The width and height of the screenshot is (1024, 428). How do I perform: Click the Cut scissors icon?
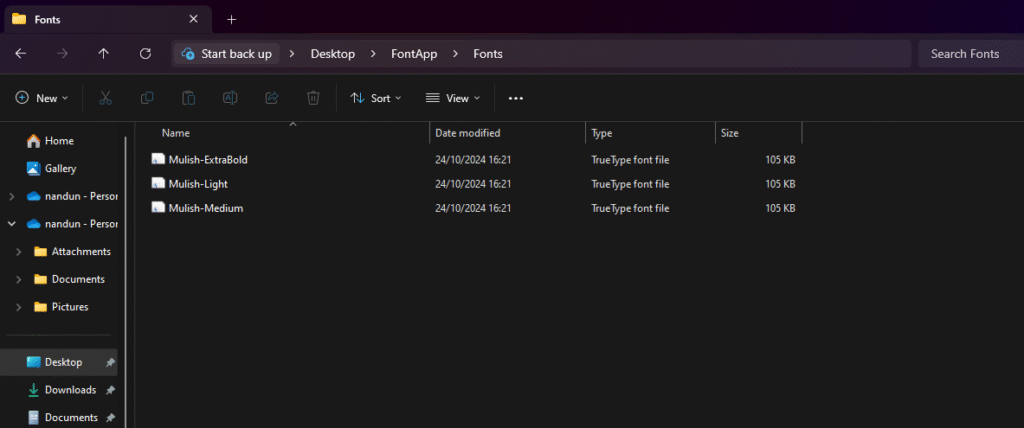(x=105, y=98)
